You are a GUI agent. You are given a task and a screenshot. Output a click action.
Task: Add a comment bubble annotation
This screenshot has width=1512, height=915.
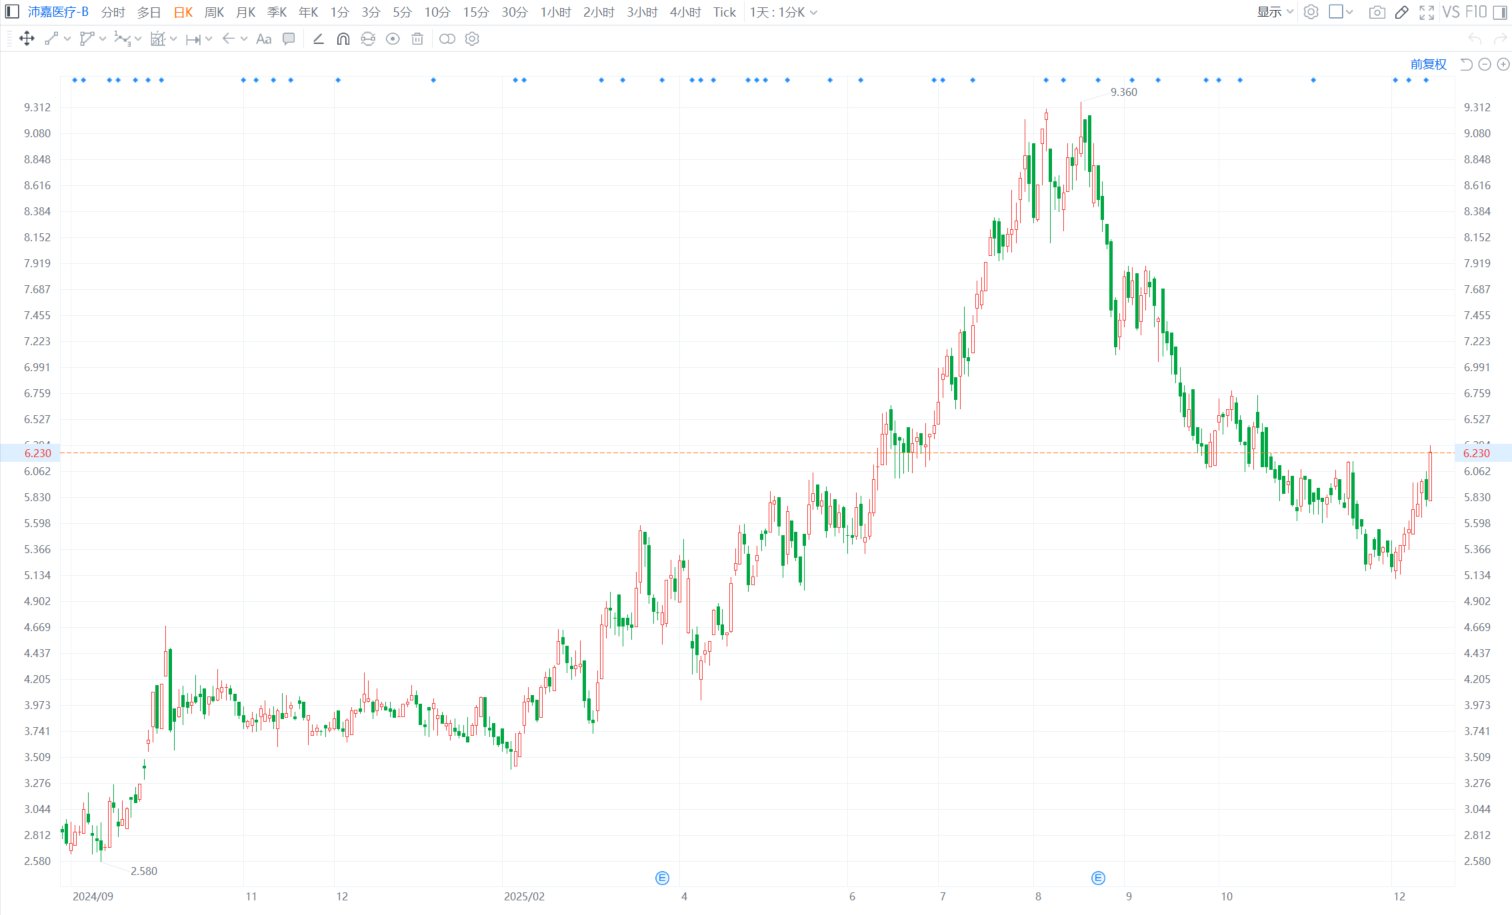click(289, 39)
